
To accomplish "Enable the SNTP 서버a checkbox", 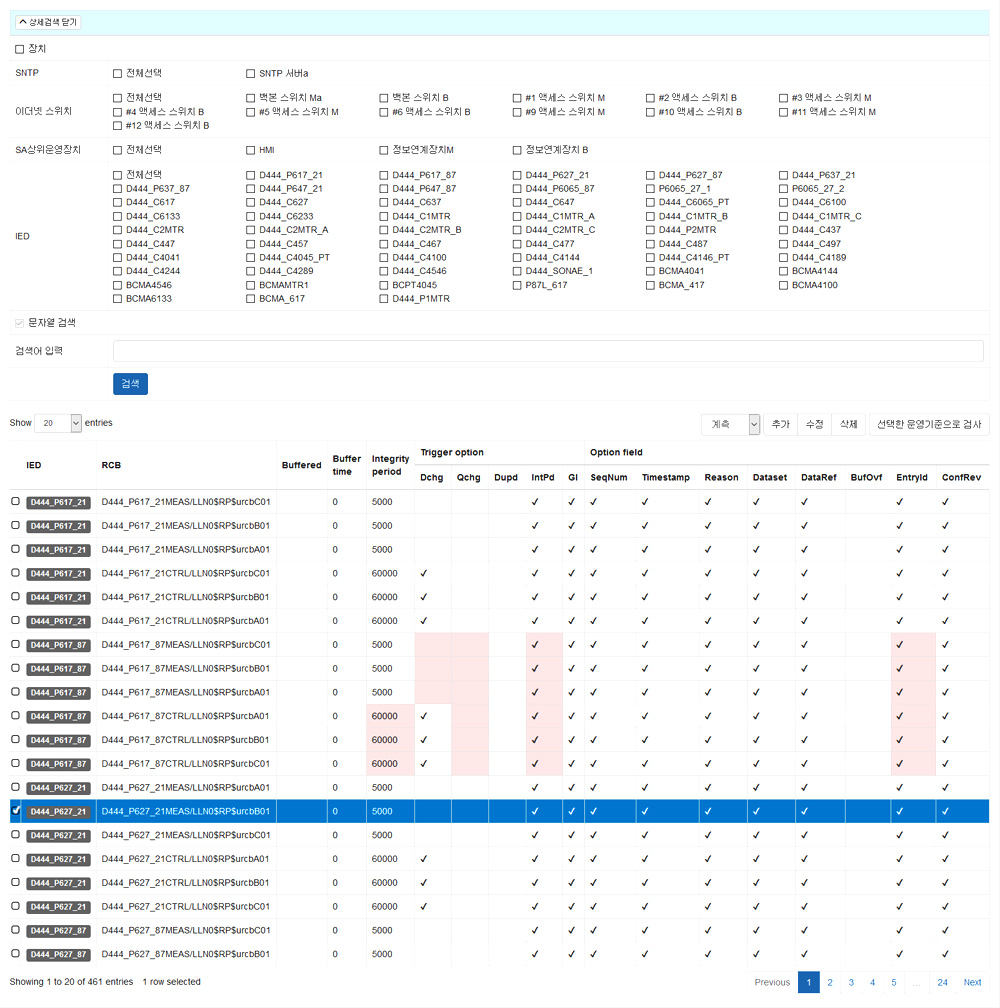I will (250, 74).
